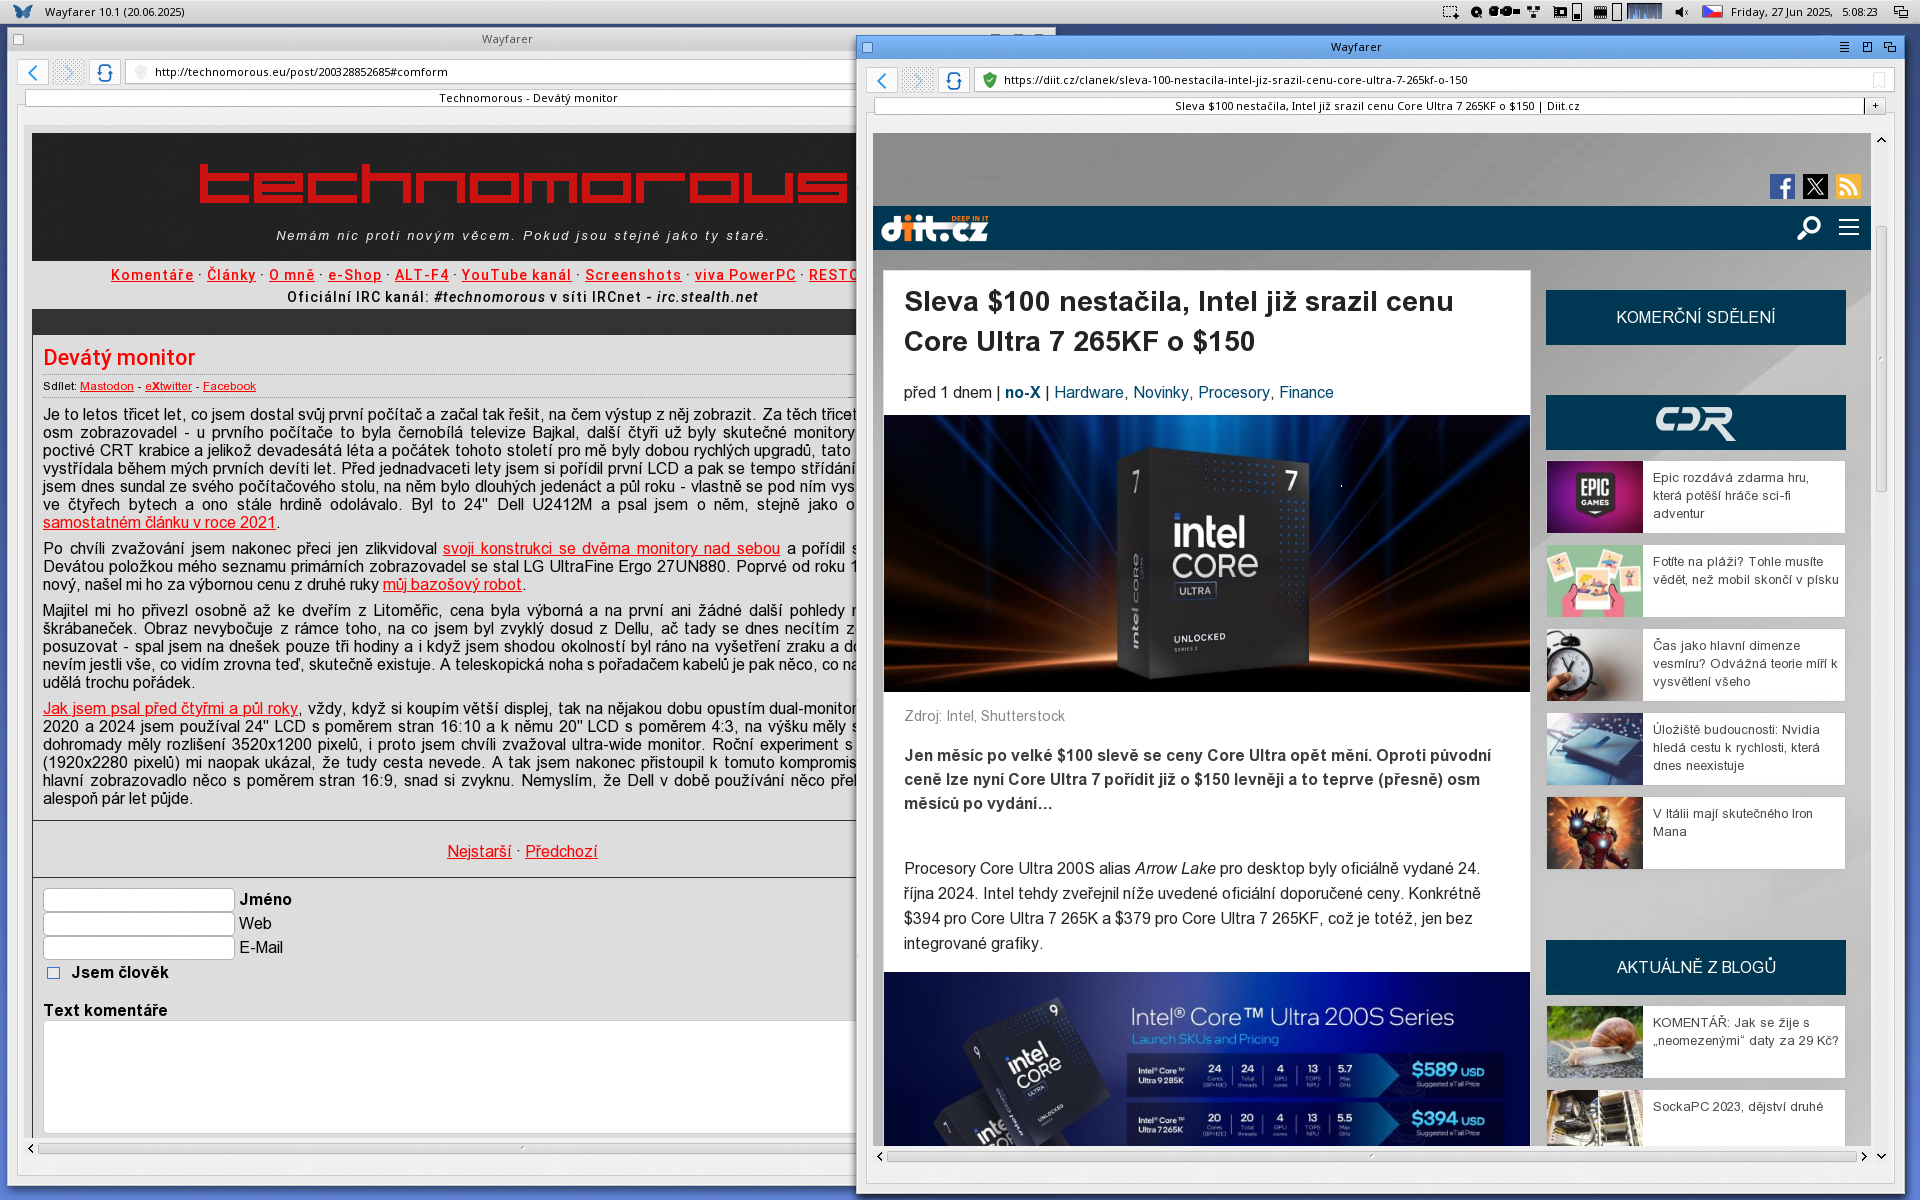Open diit.cz RSS feed icon
Screen dimensions: 1920x1200
click(1848, 187)
